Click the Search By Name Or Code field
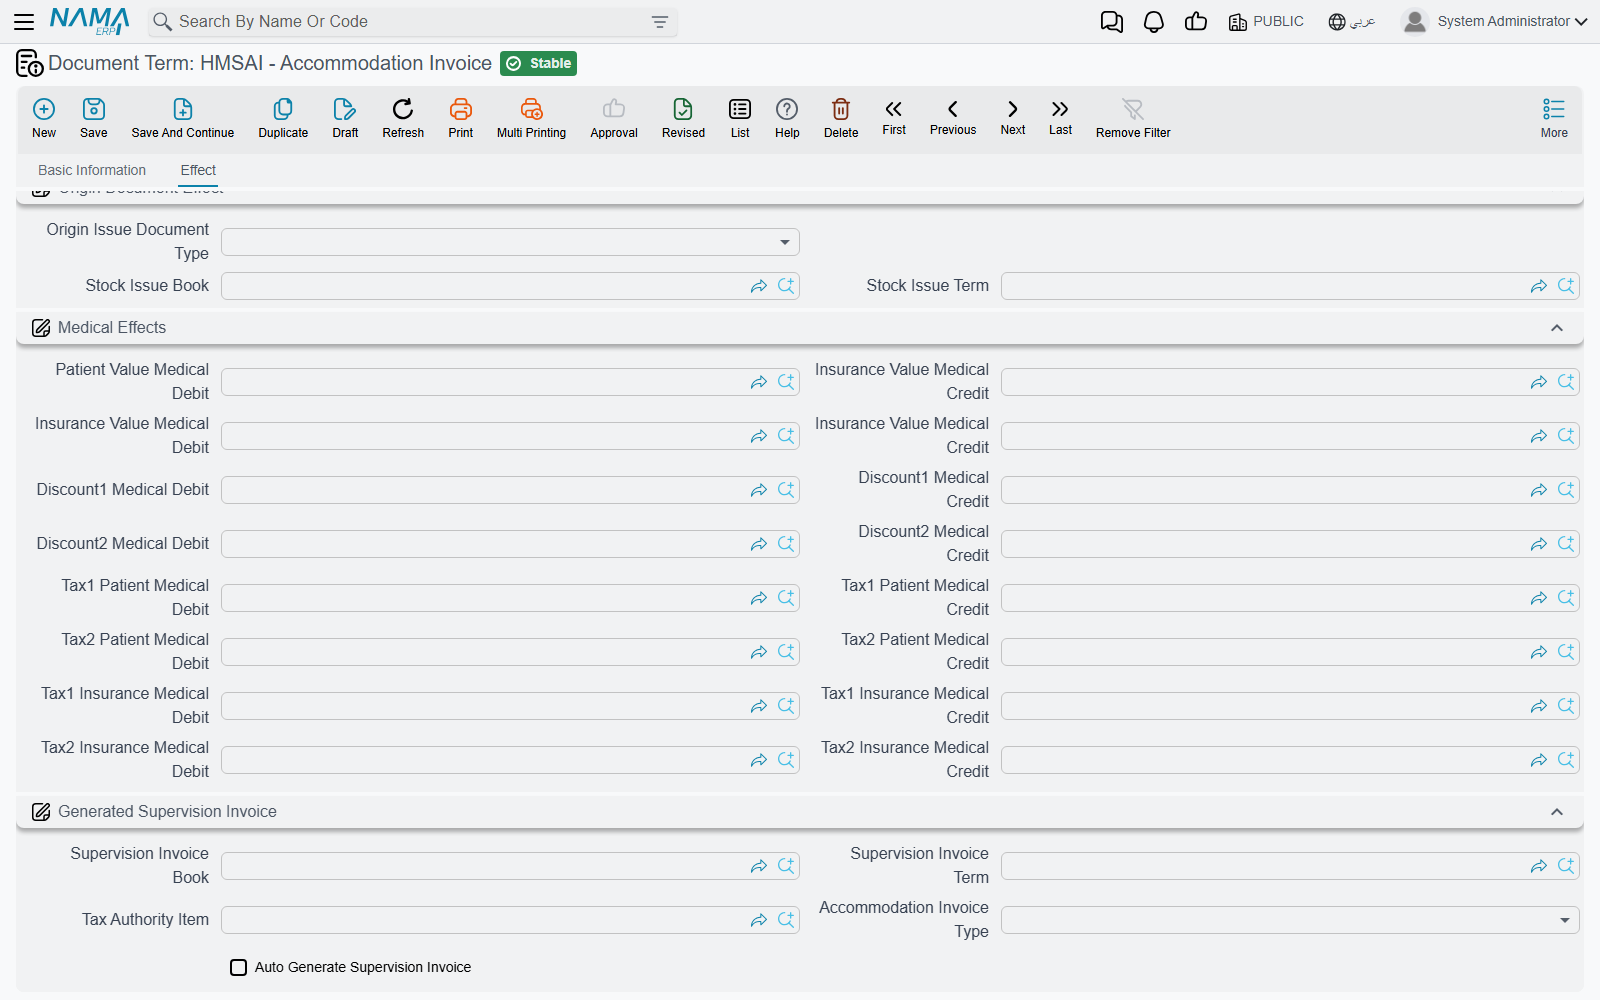 click(x=410, y=22)
